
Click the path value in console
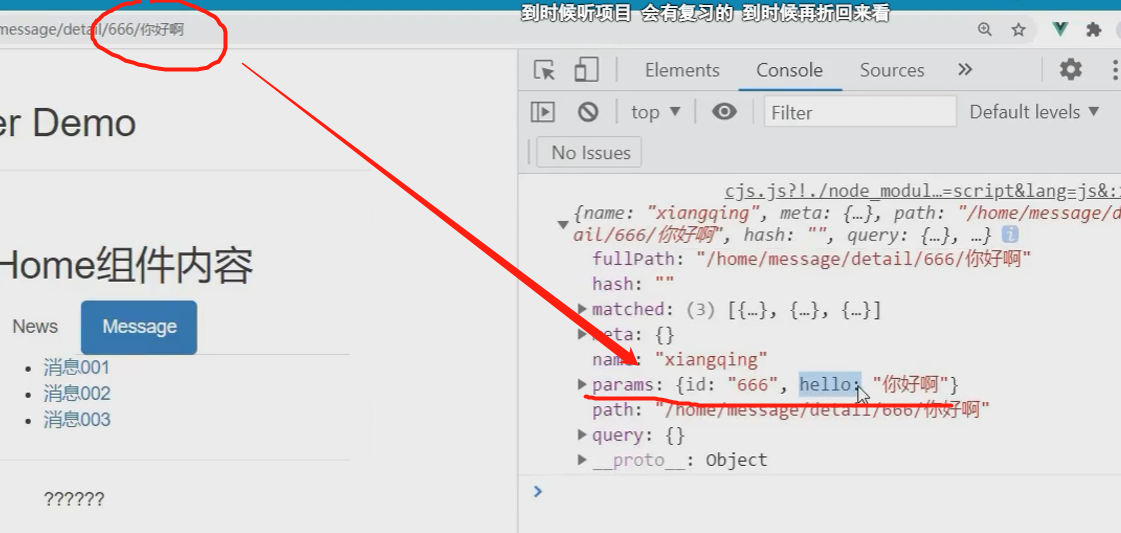pos(822,410)
